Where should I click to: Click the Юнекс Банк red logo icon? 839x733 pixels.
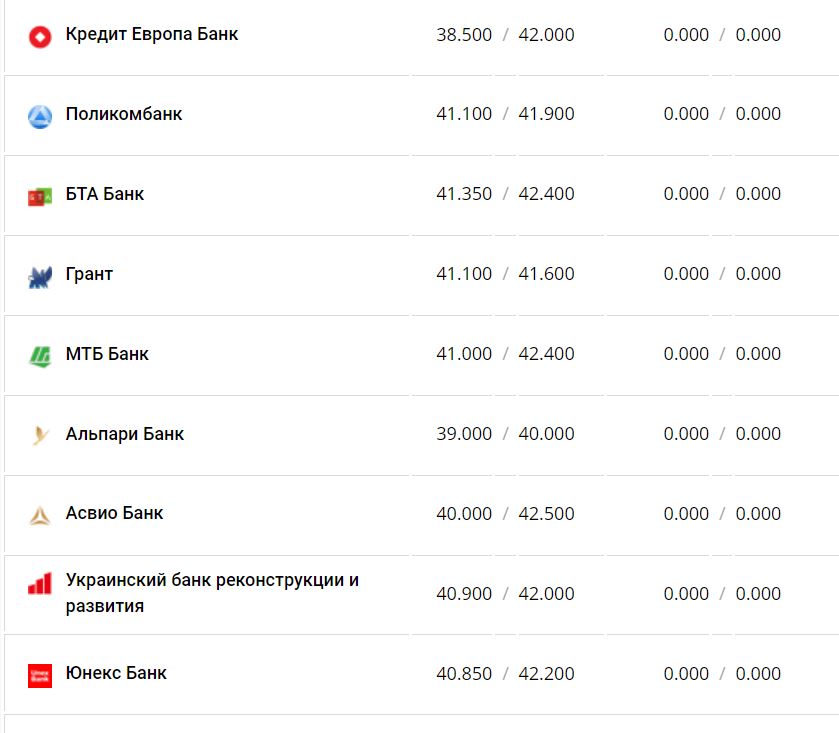40,675
